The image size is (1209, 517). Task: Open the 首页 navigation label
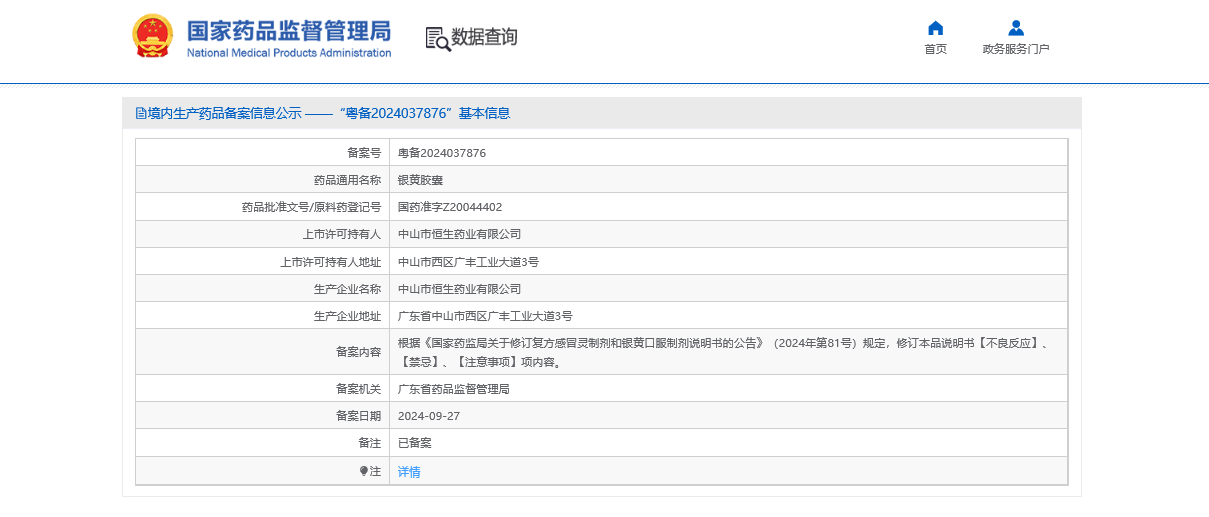tap(935, 49)
